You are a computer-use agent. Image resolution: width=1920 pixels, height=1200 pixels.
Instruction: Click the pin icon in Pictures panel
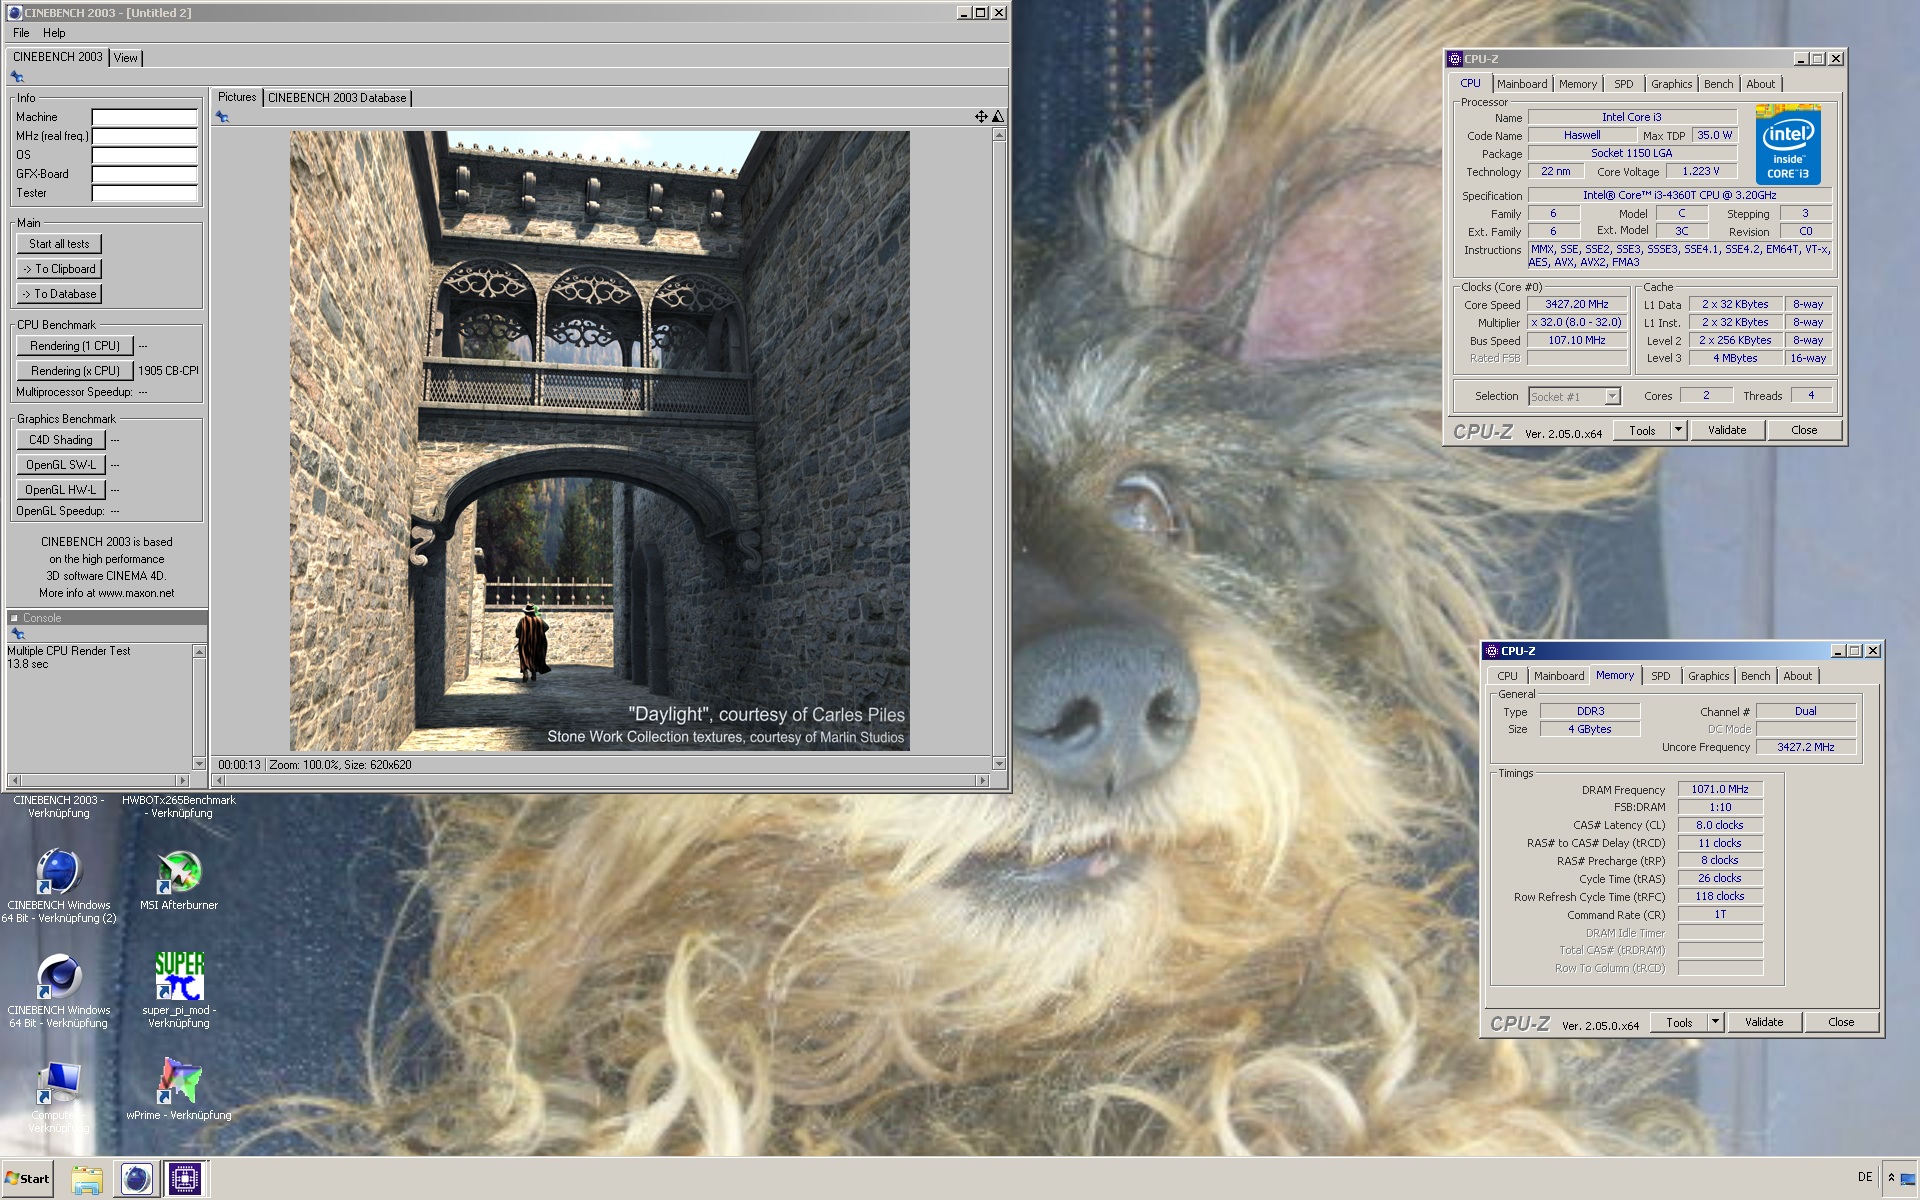(222, 117)
